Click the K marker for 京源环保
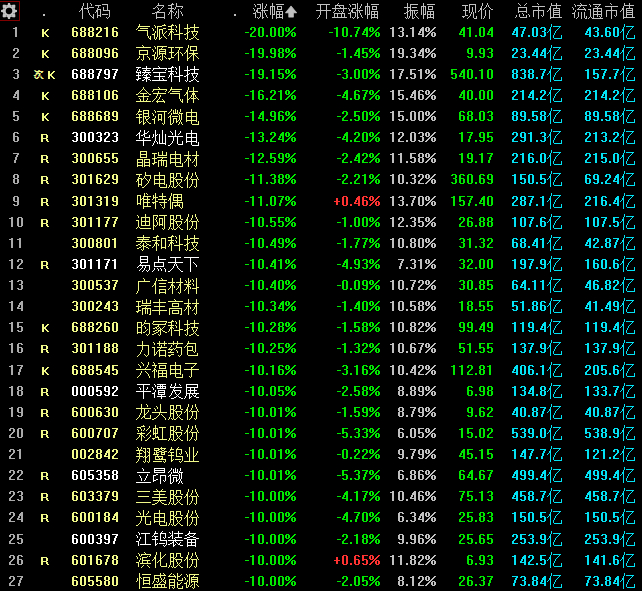Screen dimensions: 642x591 [x=45, y=54]
